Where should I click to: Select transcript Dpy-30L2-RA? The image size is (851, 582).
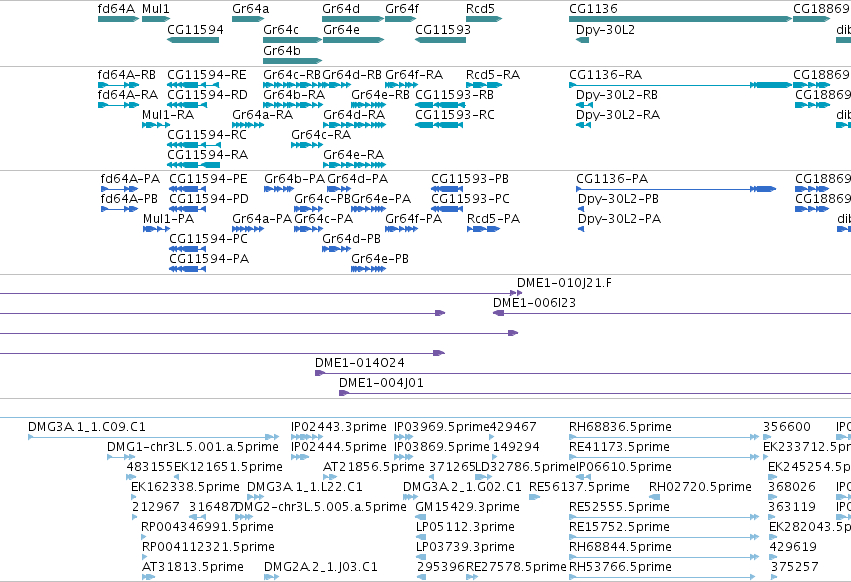pyautogui.click(x=618, y=115)
